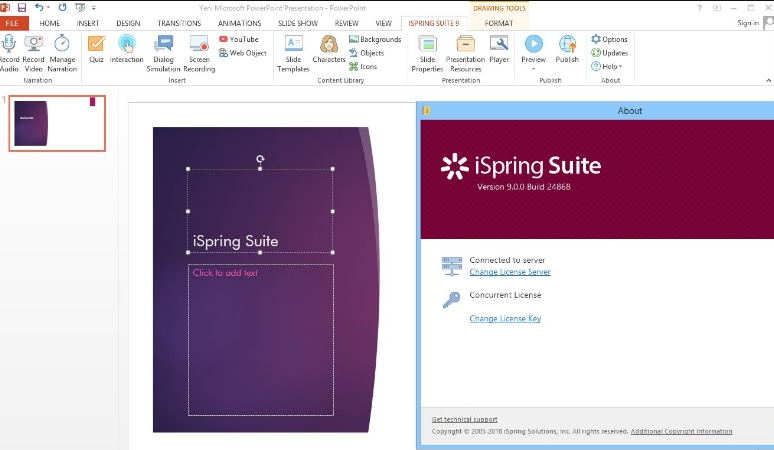Click 'Concurrent License' text in About
The image size is (774, 450).
pyautogui.click(x=505, y=295)
